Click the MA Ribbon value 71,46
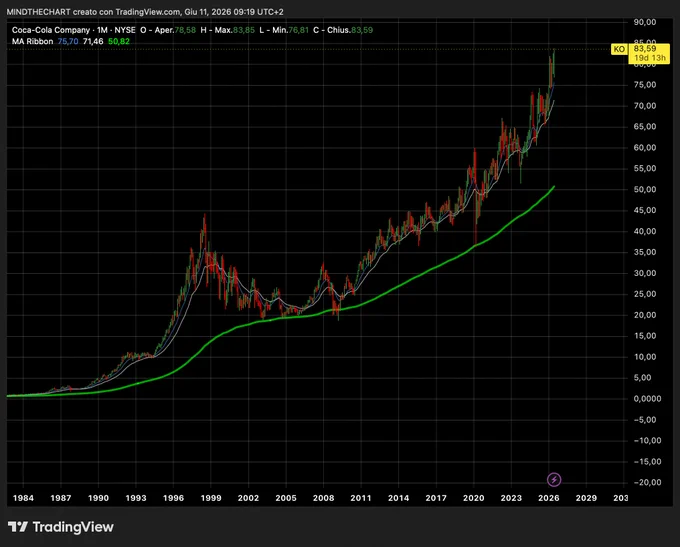680x547 pixels. 93,41
